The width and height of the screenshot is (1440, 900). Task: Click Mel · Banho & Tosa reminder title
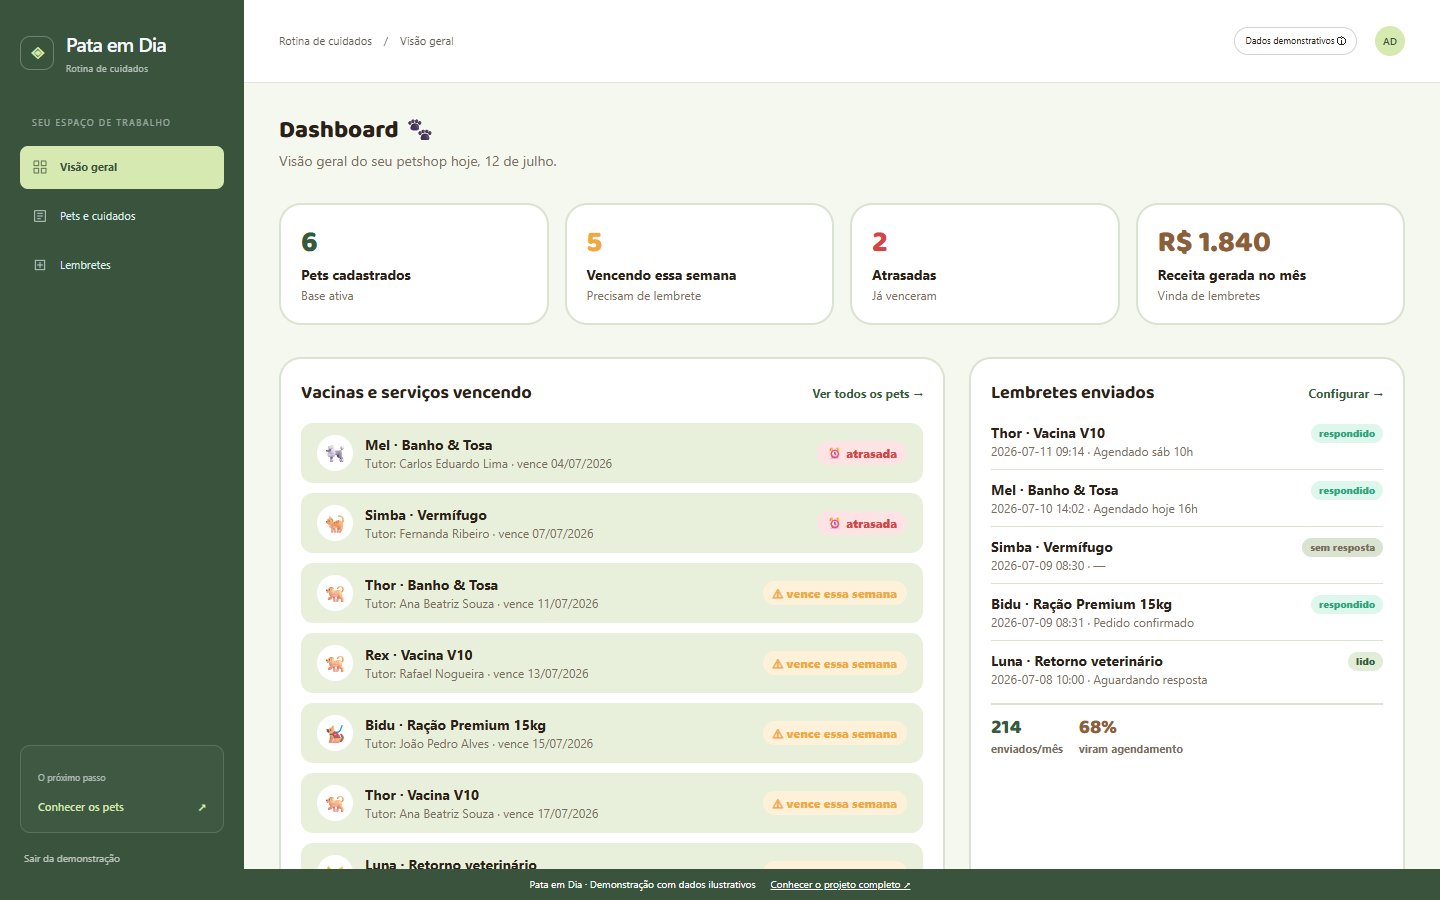(x=1054, y=490)
